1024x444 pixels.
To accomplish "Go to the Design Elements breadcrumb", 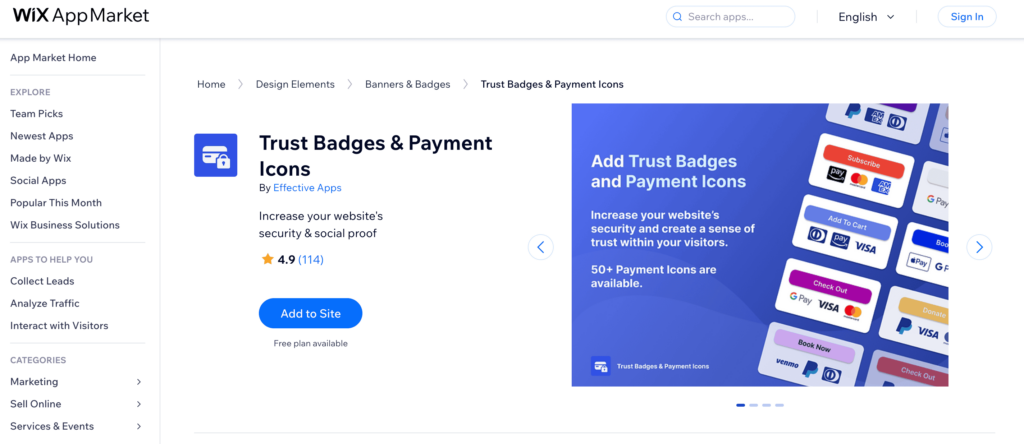I will coord(295,84).
